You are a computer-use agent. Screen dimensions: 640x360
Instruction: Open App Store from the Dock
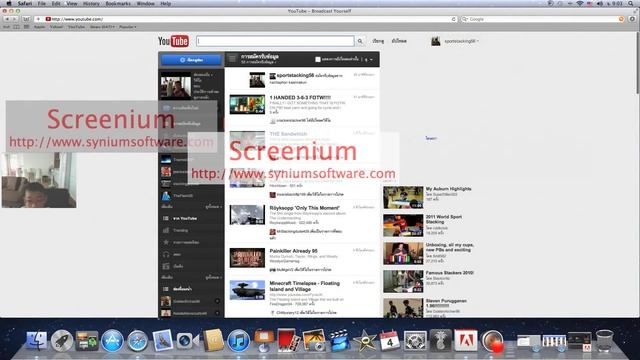click(112, 341)
